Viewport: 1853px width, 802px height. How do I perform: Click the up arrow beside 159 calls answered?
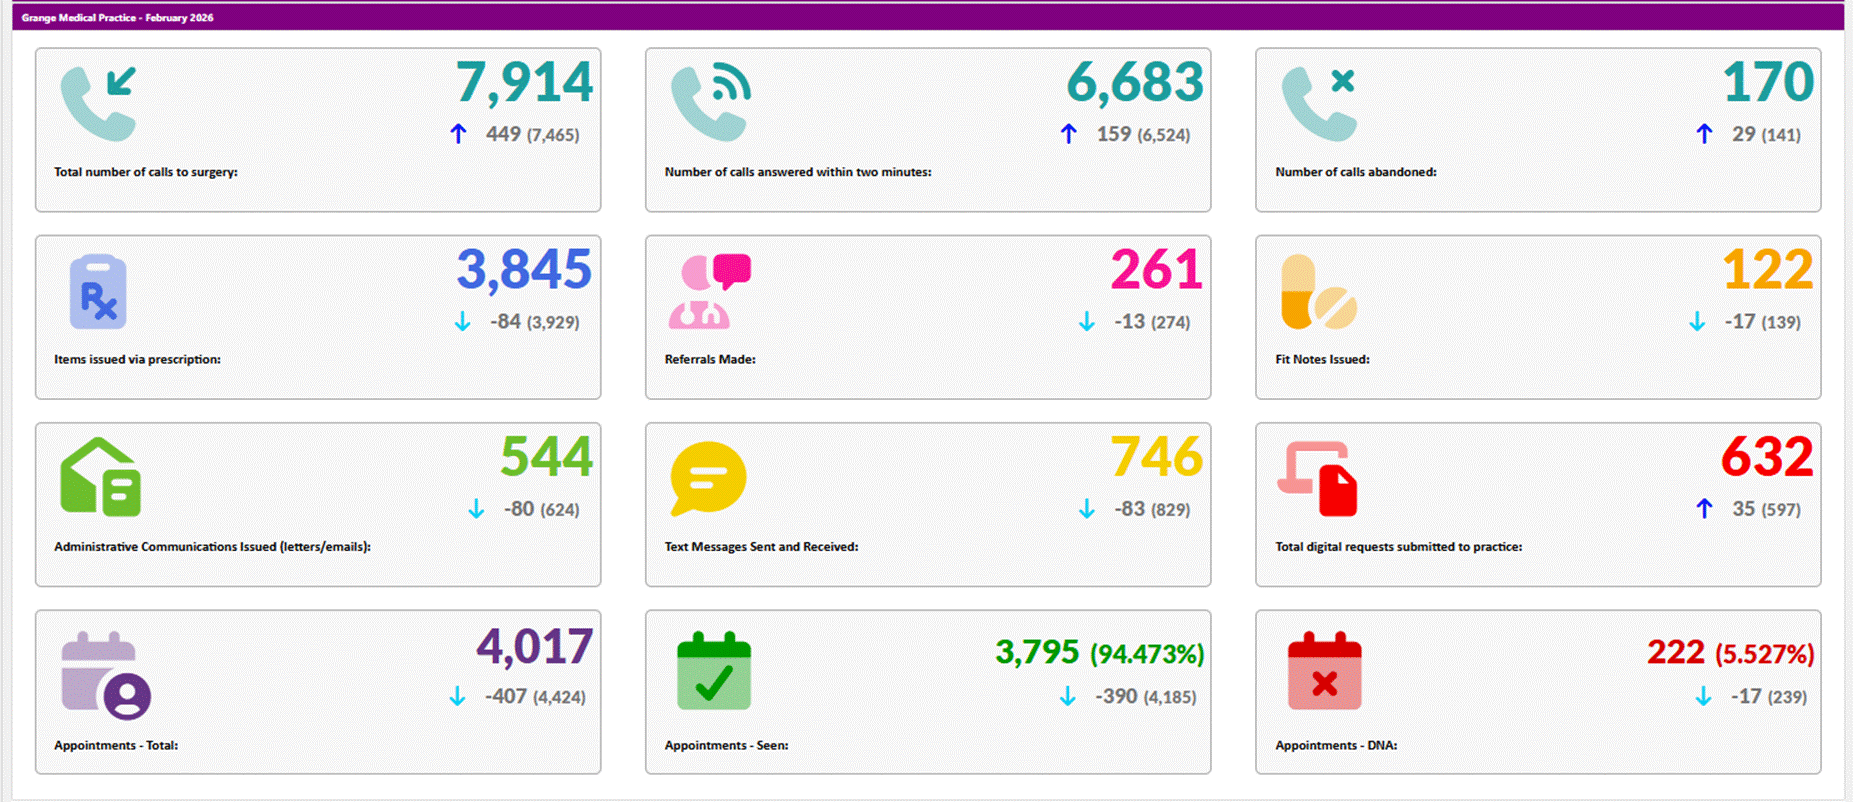[1068, 134]
